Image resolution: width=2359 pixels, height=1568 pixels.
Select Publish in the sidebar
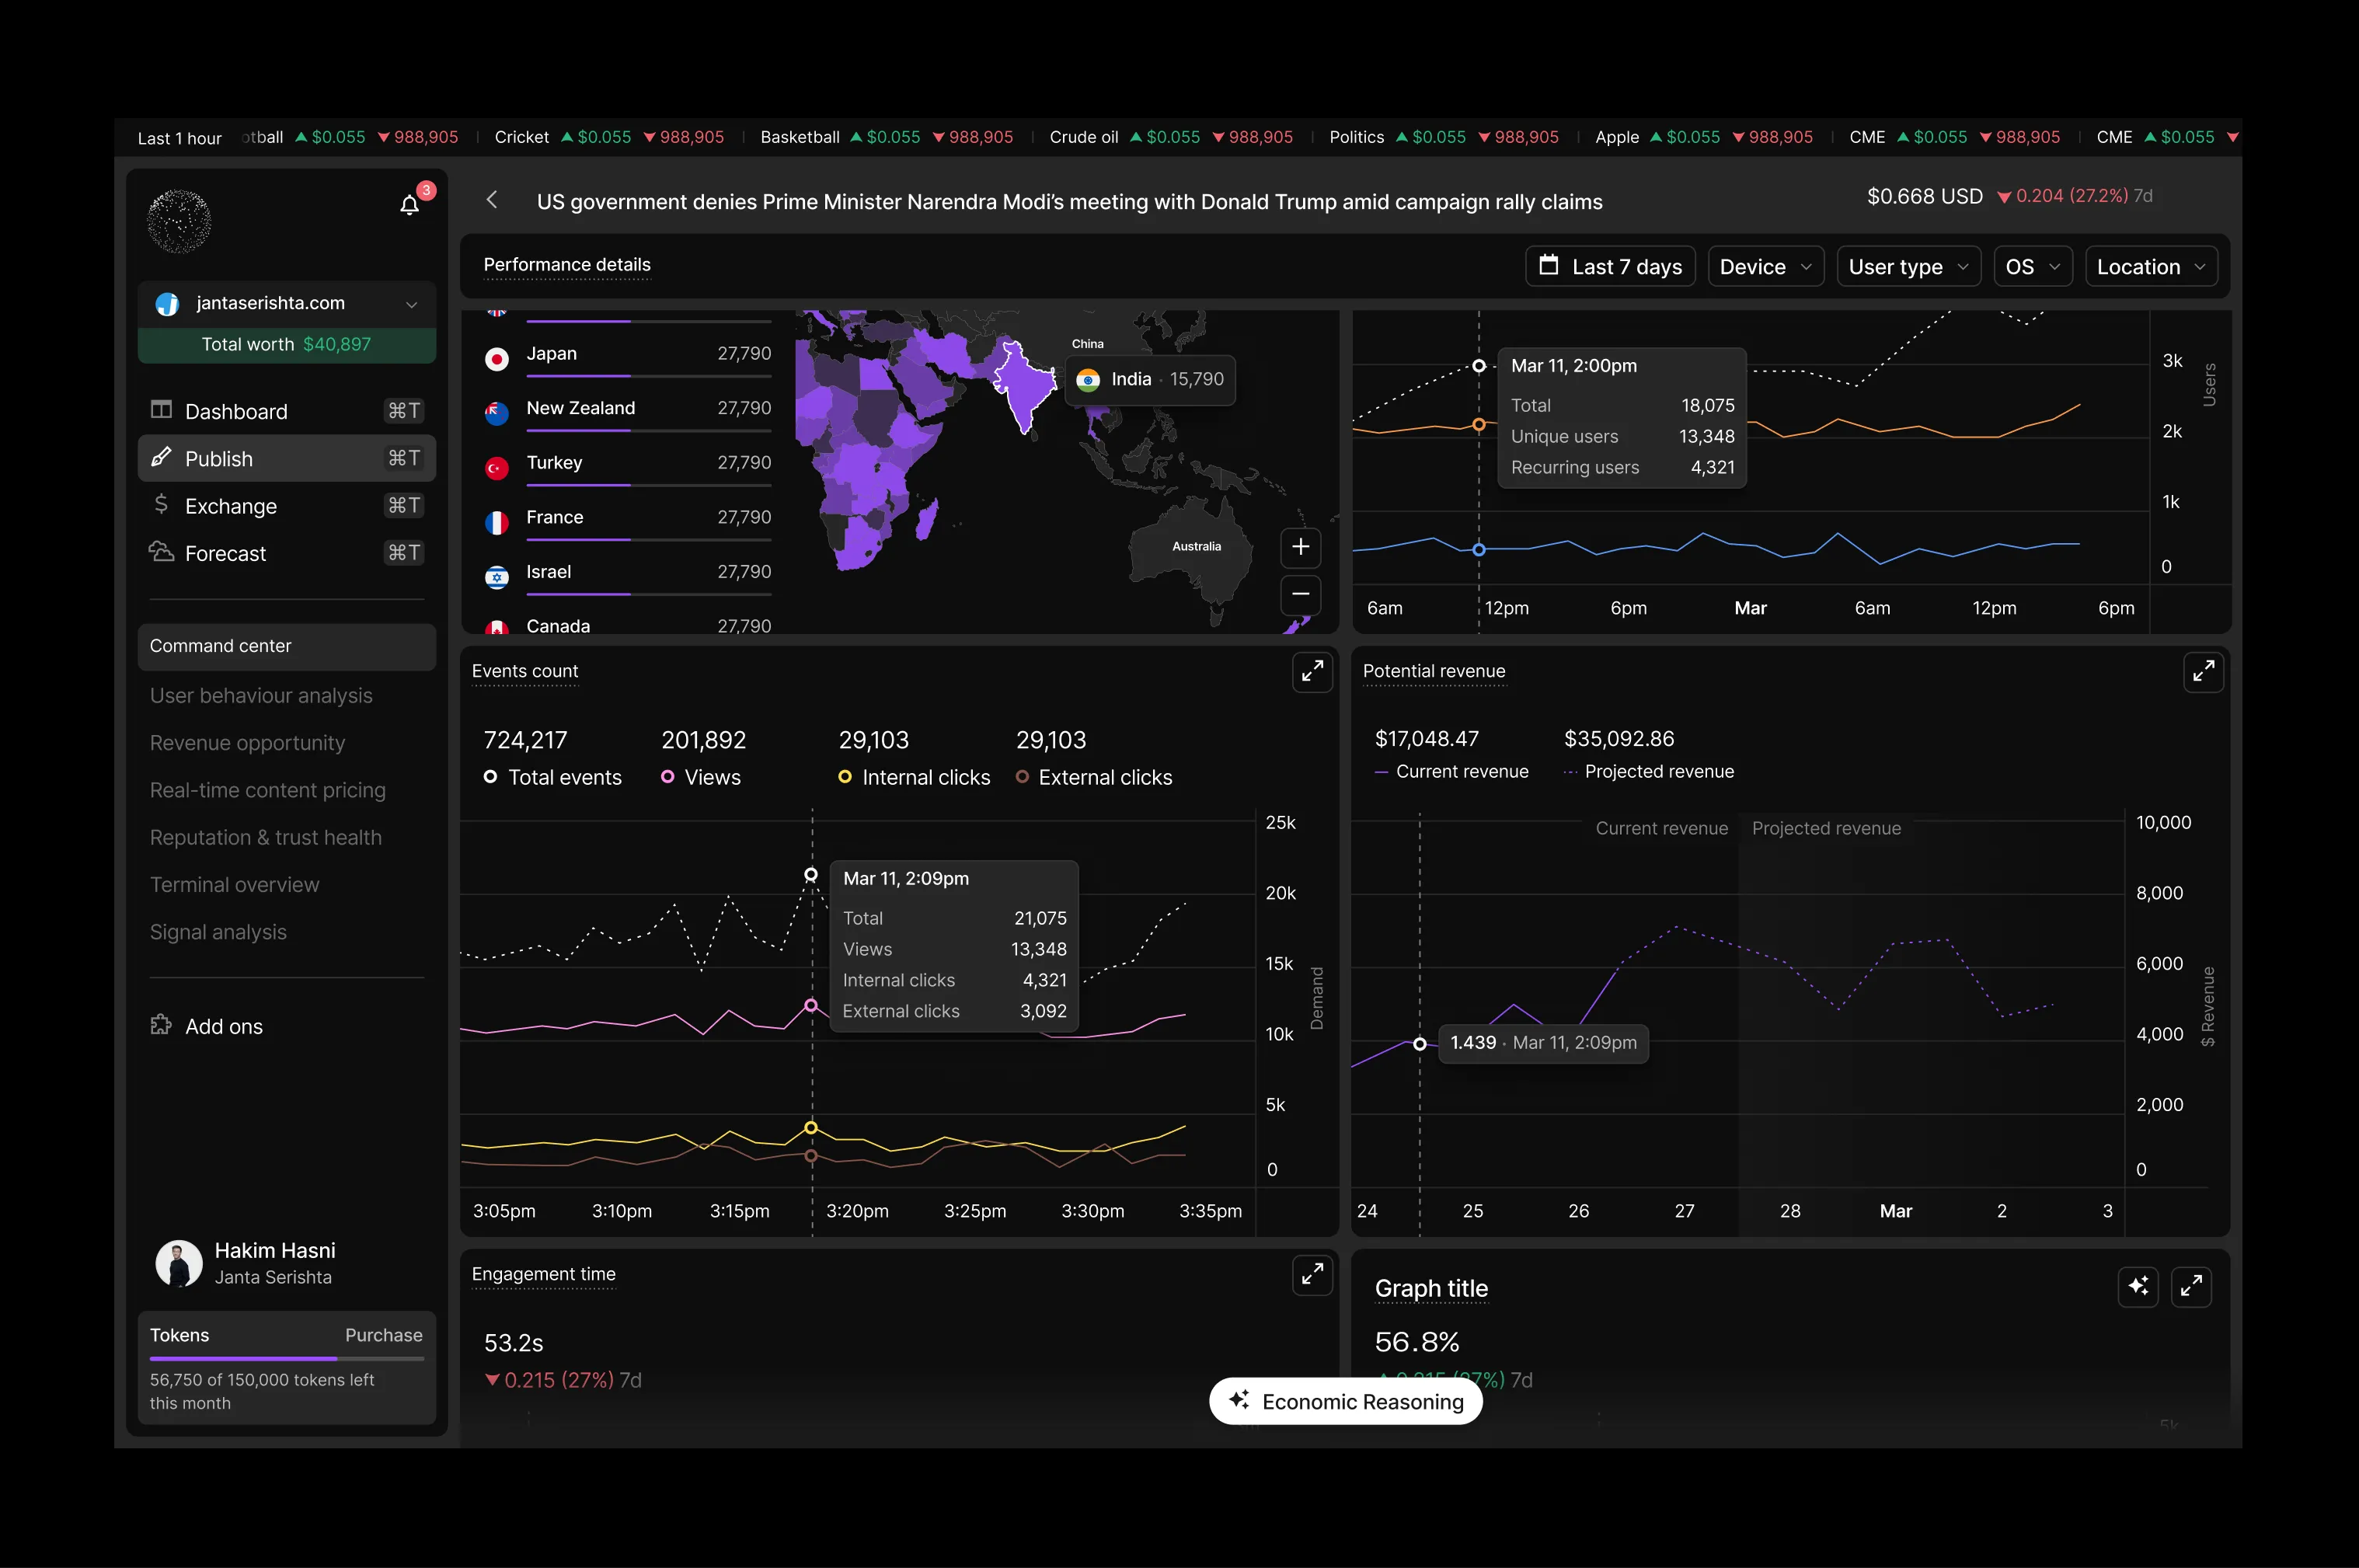(287, 458)
